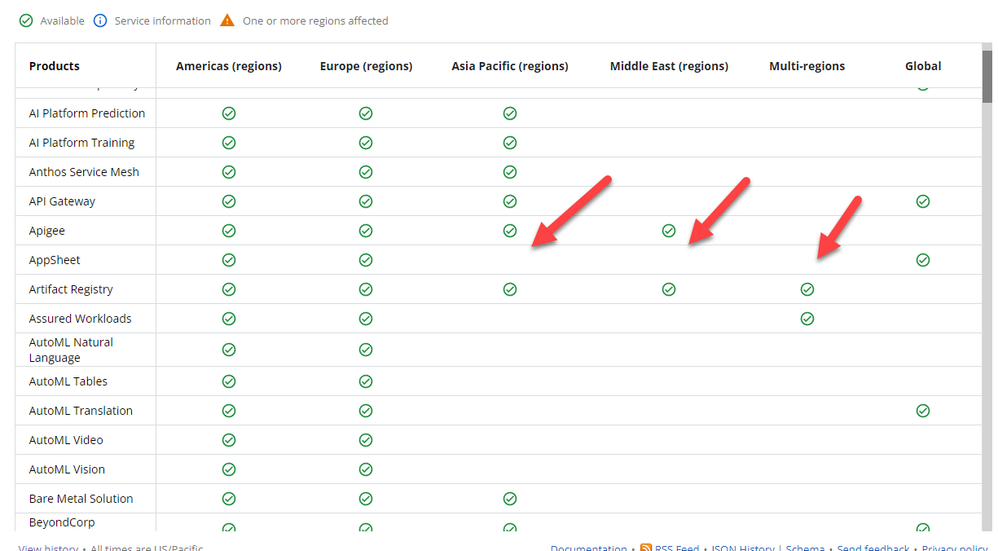The height and width of the screenshot is (551, 998).
Task: Click the orange warning triangle legend icon
Action: [x=227, y=20]
